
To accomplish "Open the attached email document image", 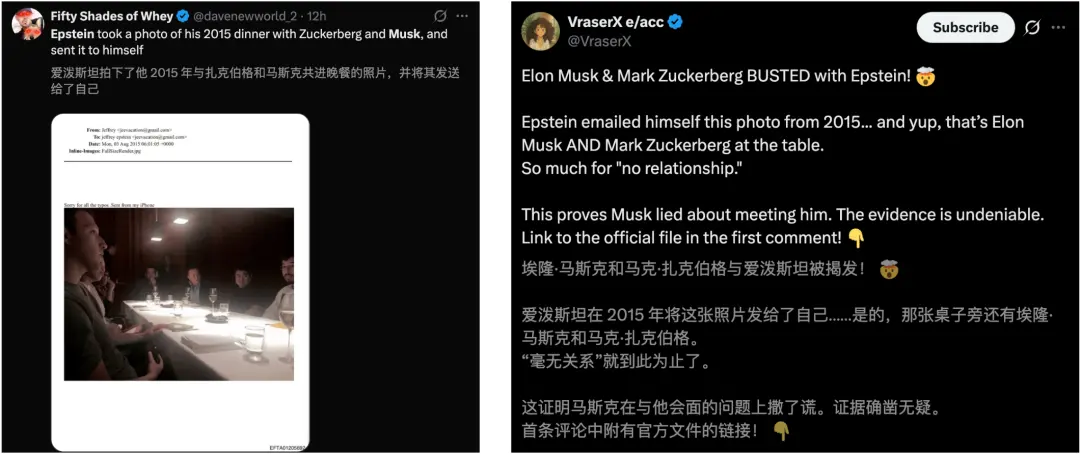I will (x=180, y=282).
